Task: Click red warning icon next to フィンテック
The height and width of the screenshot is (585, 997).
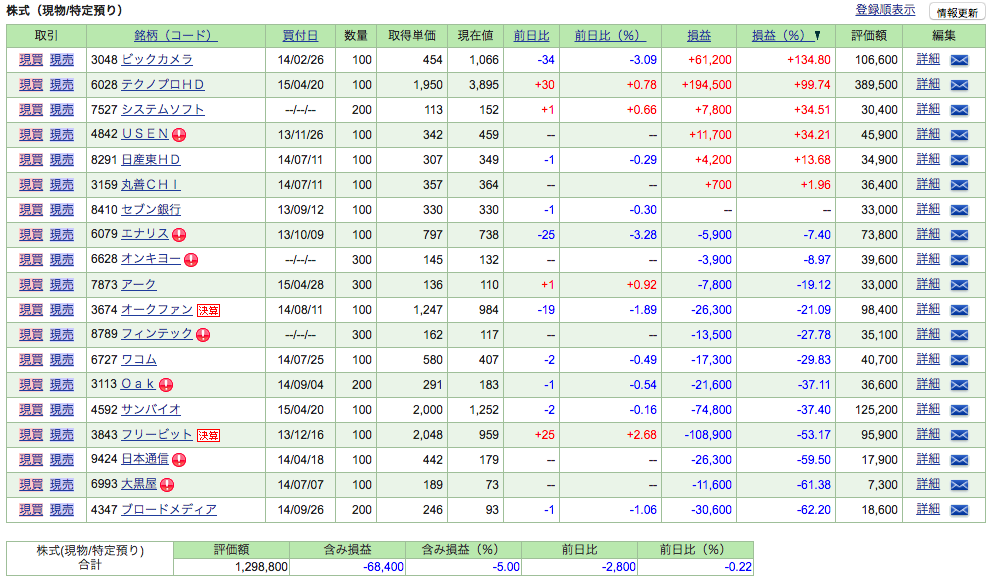Action: [x=203, y=334]
